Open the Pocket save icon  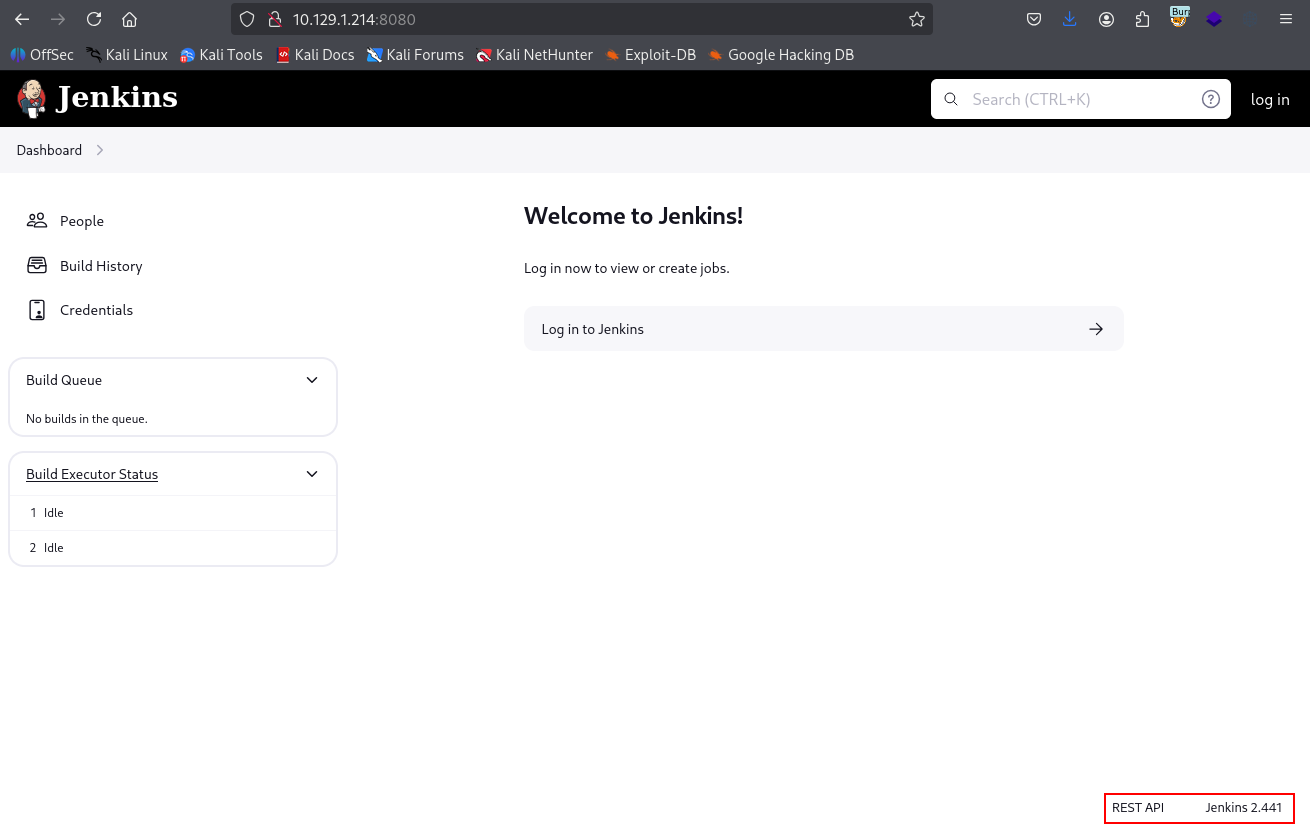click(1034, 19)
